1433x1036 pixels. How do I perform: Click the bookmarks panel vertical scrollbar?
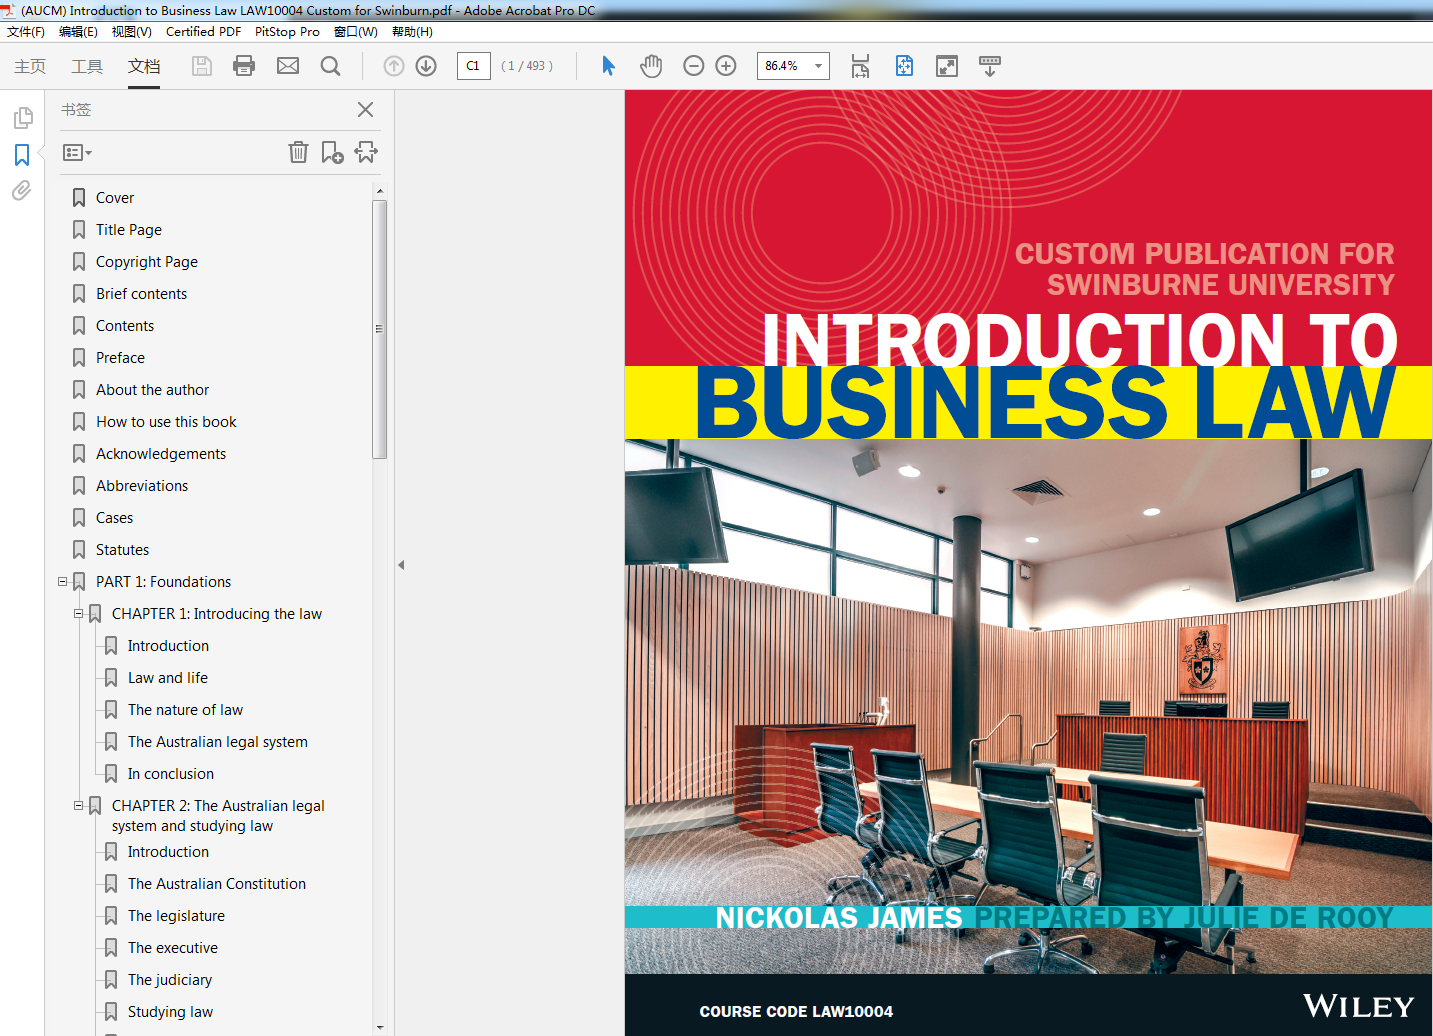tap(379, 329)
